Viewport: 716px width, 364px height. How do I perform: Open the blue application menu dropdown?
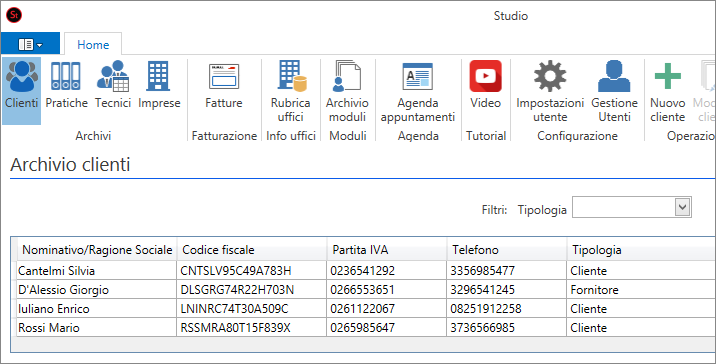(30, 44)
